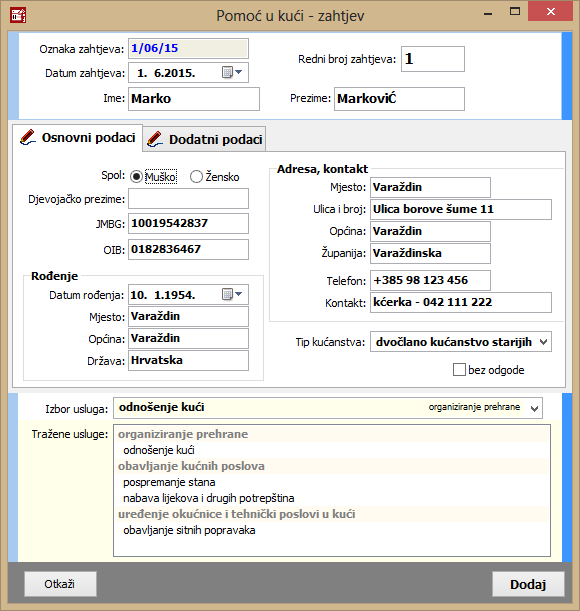Image resolution: width=580 pixels, height=611 pixels.
Task: Open the calendar icon for Datum rođenja
Action: 227,294
